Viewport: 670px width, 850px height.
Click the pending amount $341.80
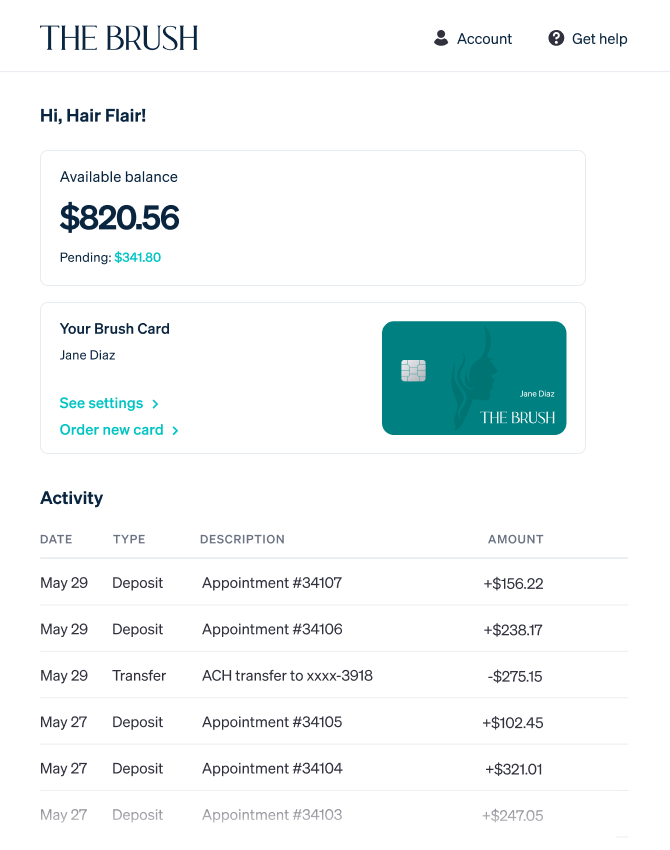tap(137, 257)
